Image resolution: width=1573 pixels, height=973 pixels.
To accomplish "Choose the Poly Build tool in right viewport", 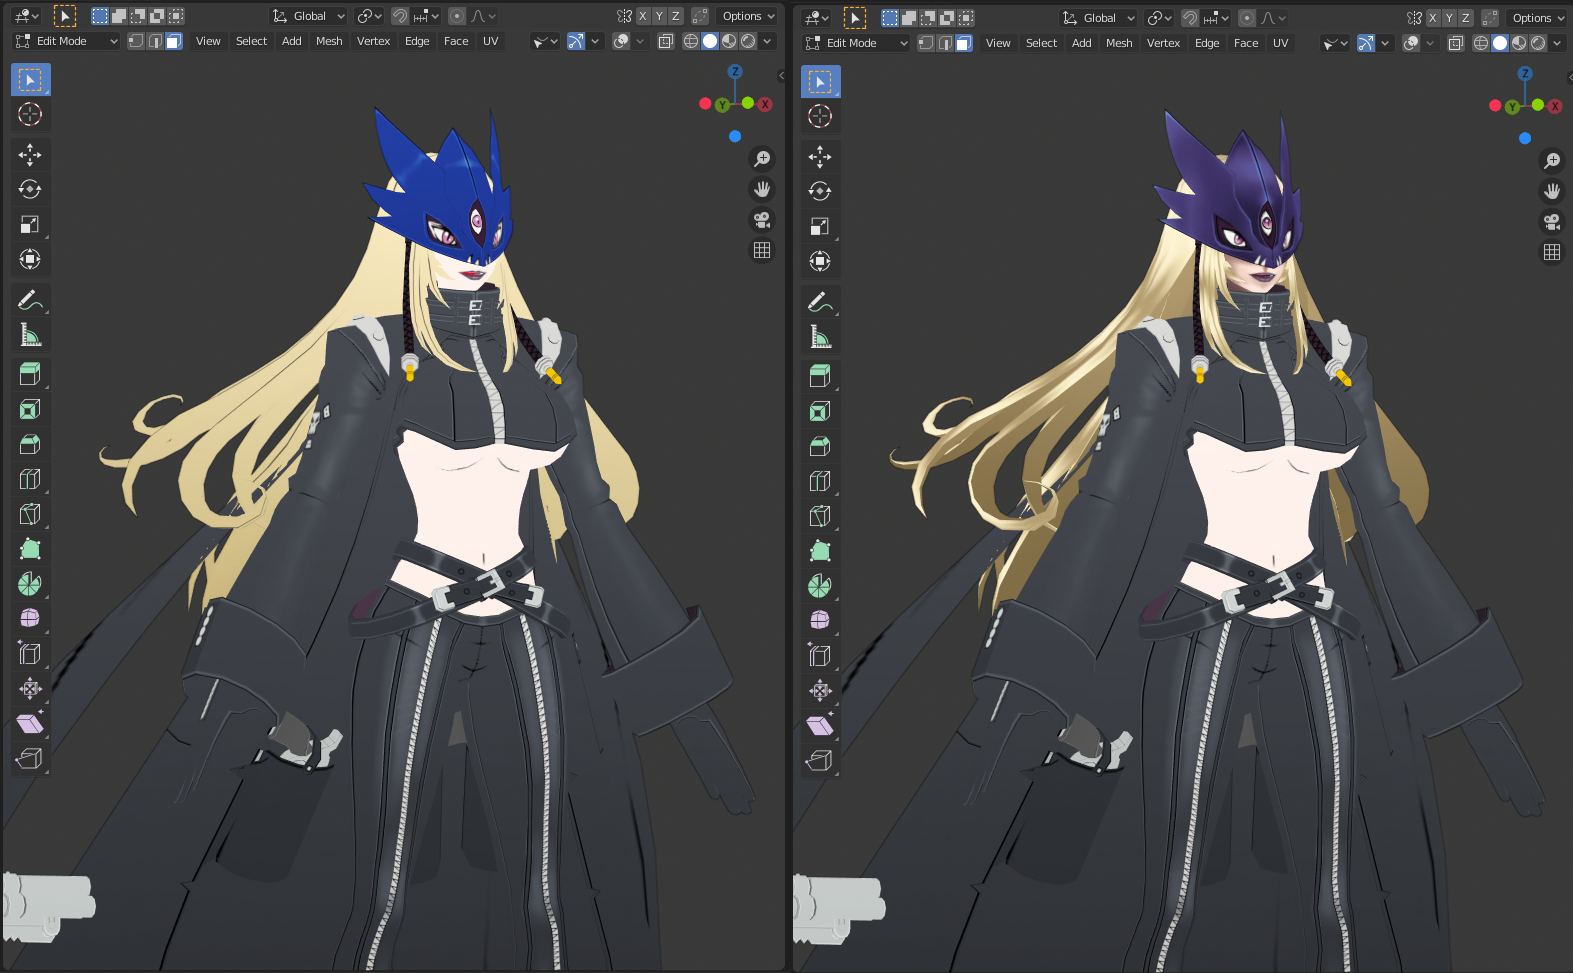I will [x=820, y=551].
